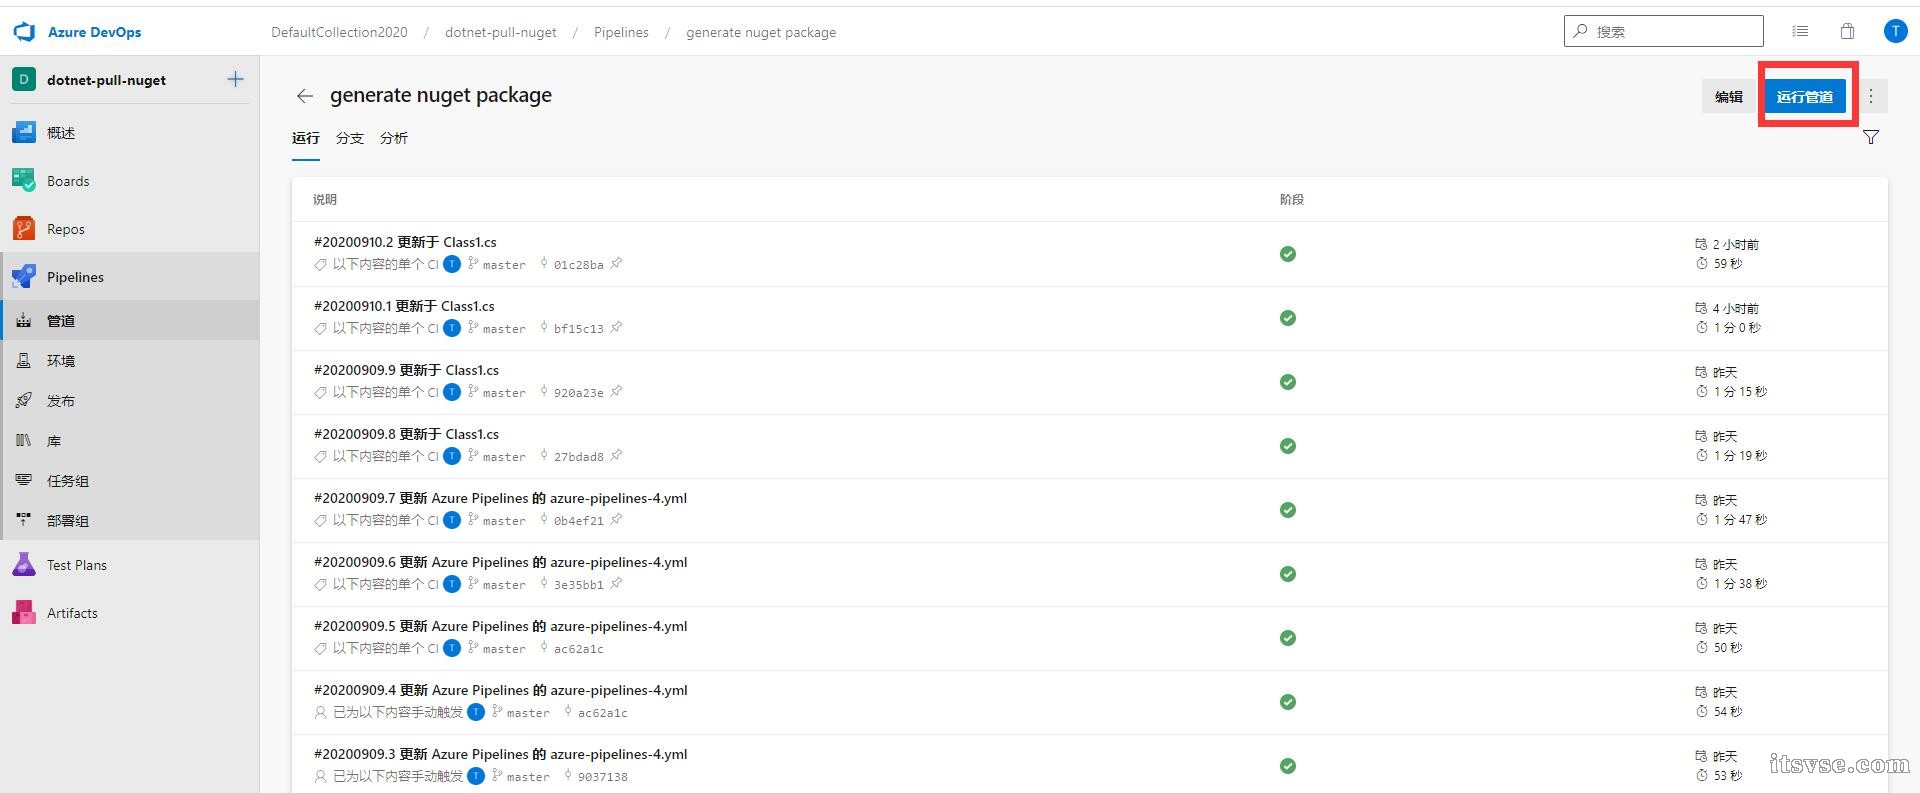
Task: Click the back arrow beside generate nuget package
Action: pyautogui.click(x=305, y=96)
